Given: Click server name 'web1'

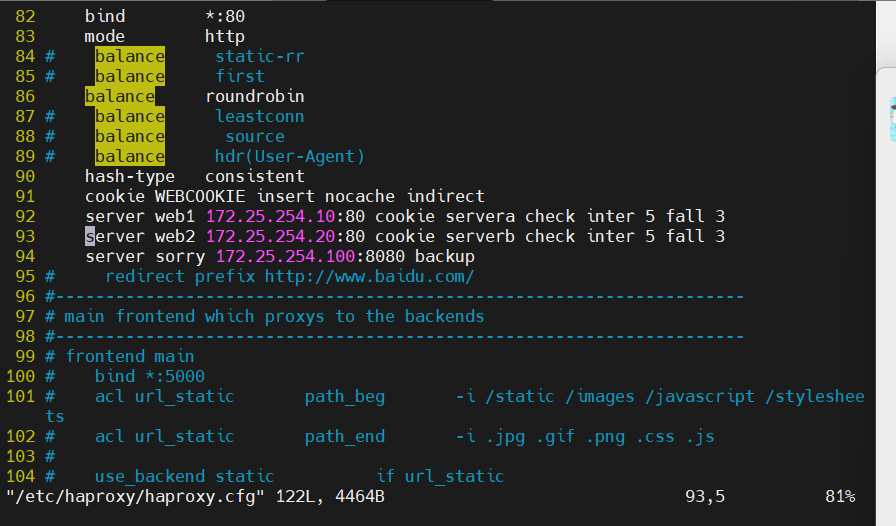Looking at the screenshot, I should coord(175,216).
